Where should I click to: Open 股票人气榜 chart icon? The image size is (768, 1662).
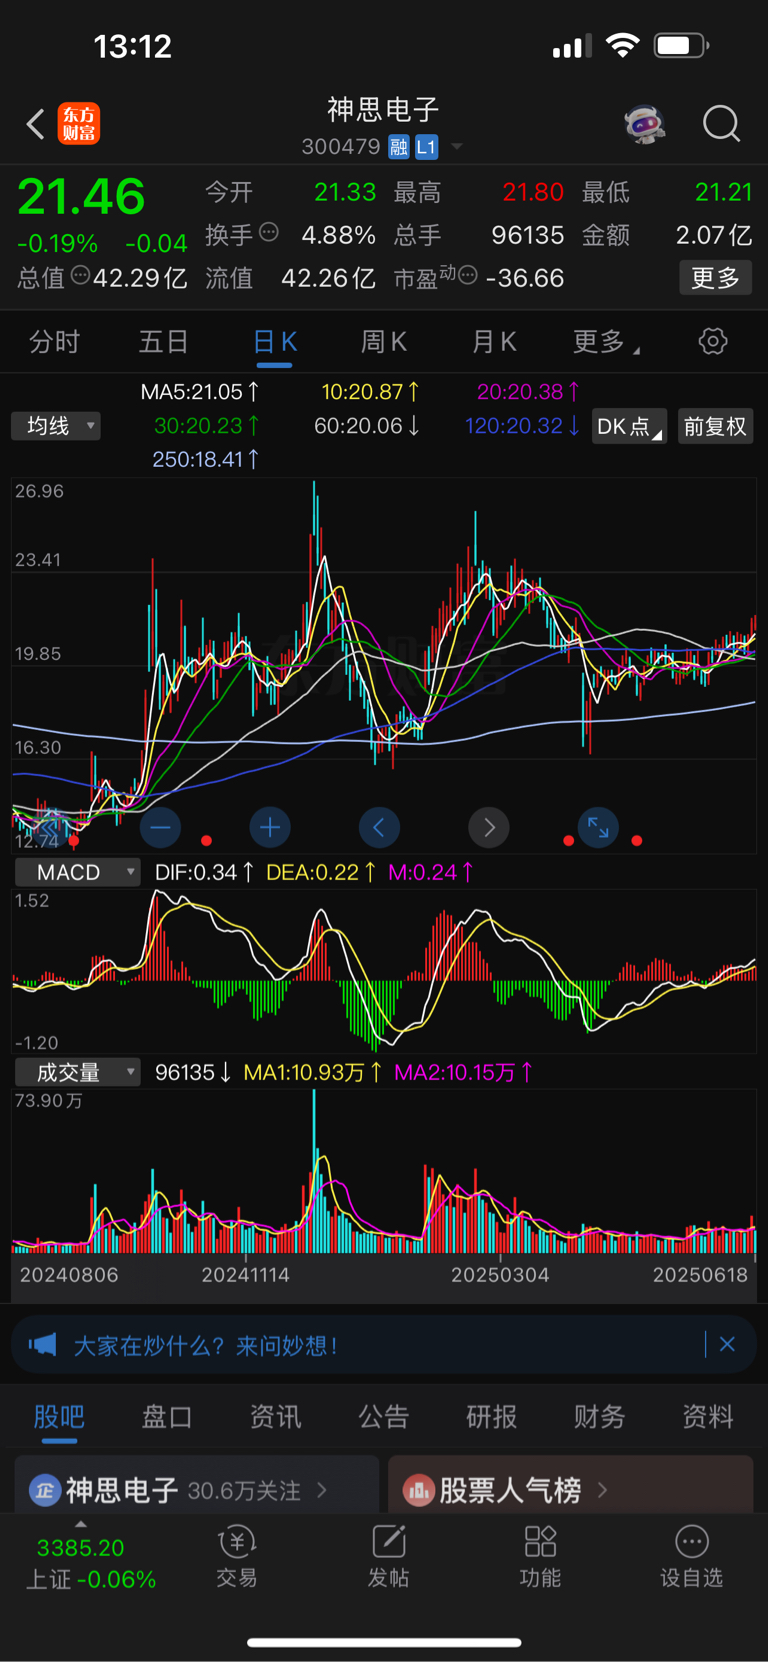[x=418, y=1490]
